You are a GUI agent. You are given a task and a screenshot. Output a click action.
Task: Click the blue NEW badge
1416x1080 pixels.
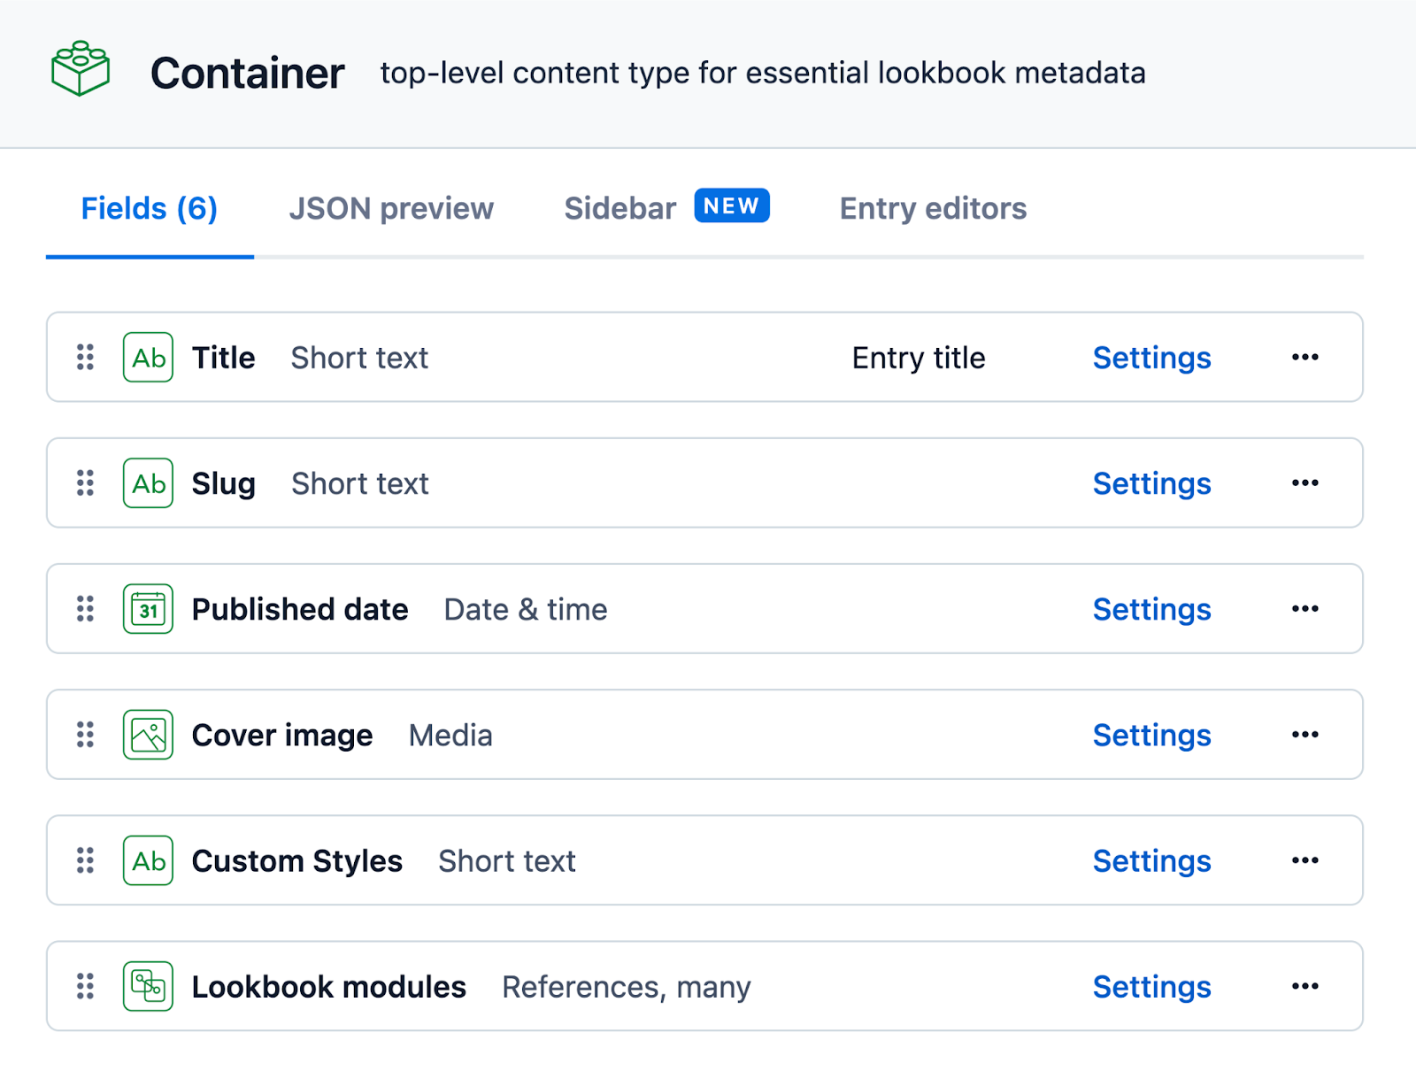[x=731, y=206]
